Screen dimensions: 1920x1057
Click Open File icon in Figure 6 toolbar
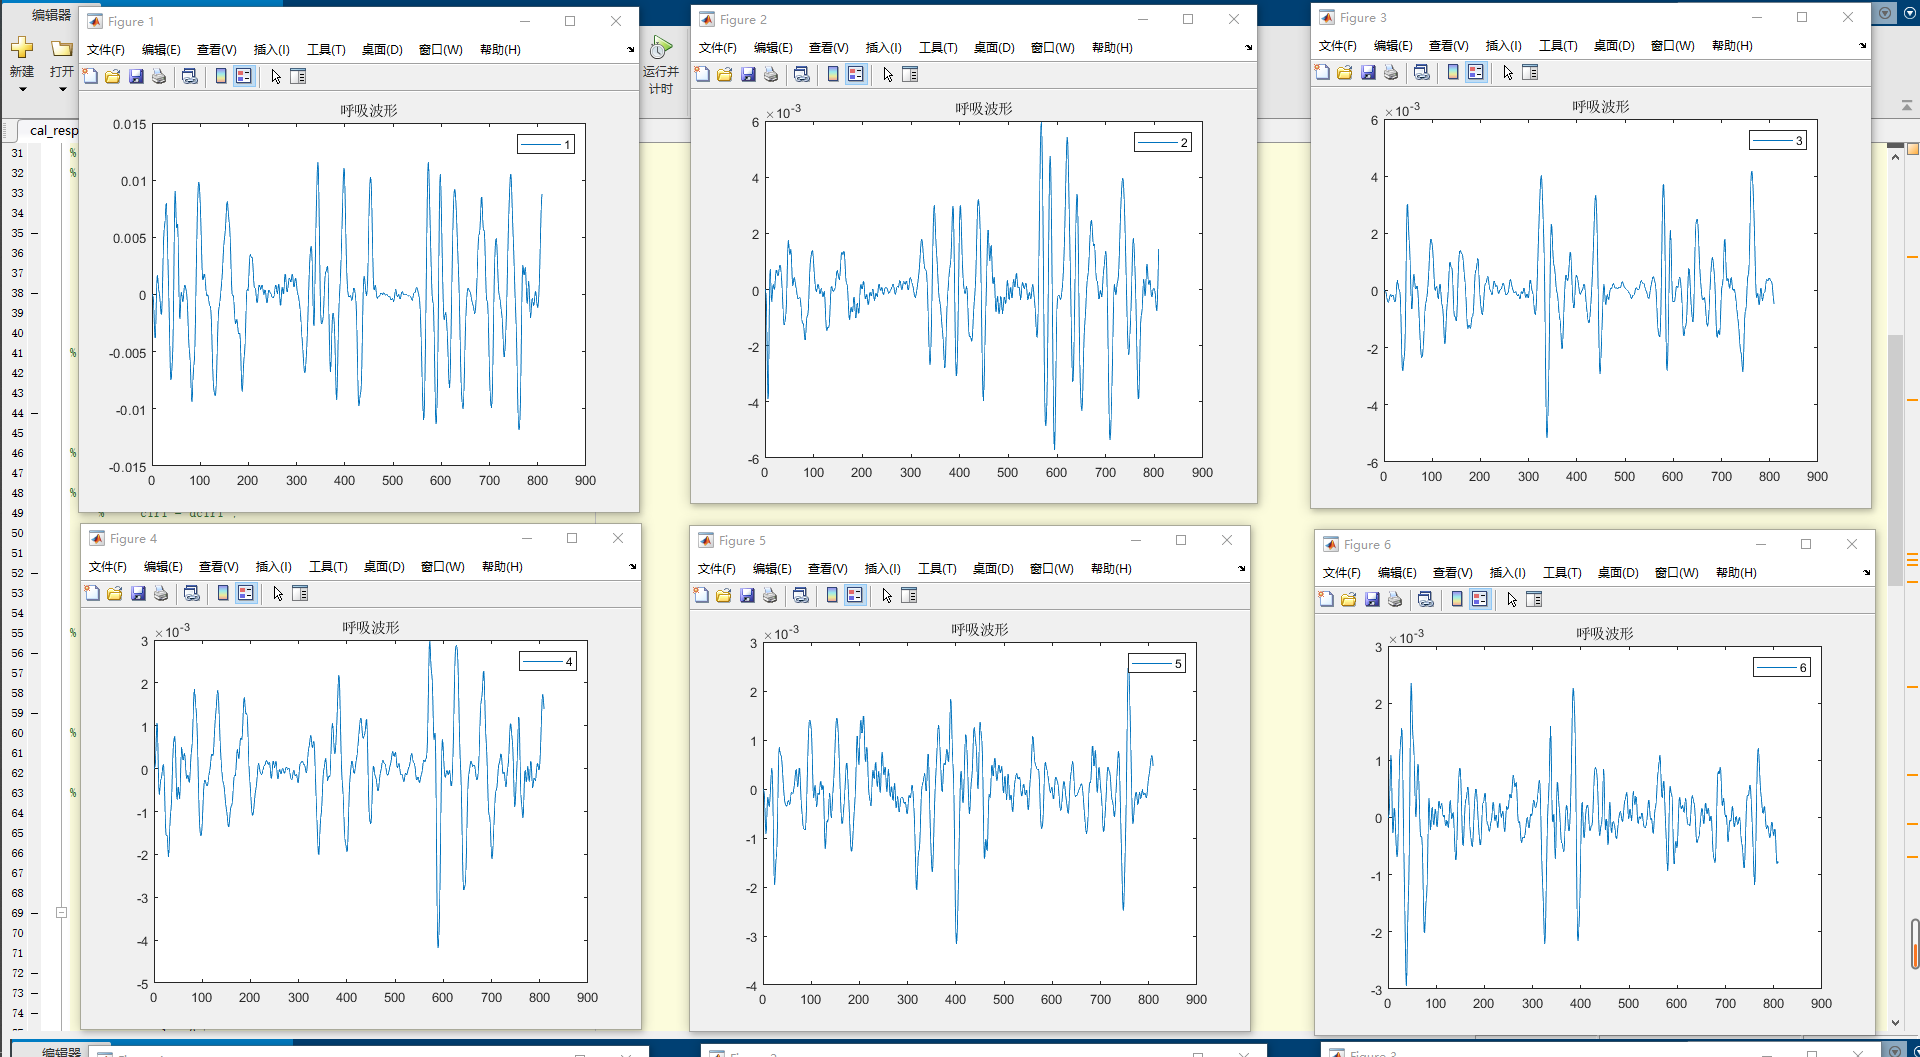tap(1349, 599)
